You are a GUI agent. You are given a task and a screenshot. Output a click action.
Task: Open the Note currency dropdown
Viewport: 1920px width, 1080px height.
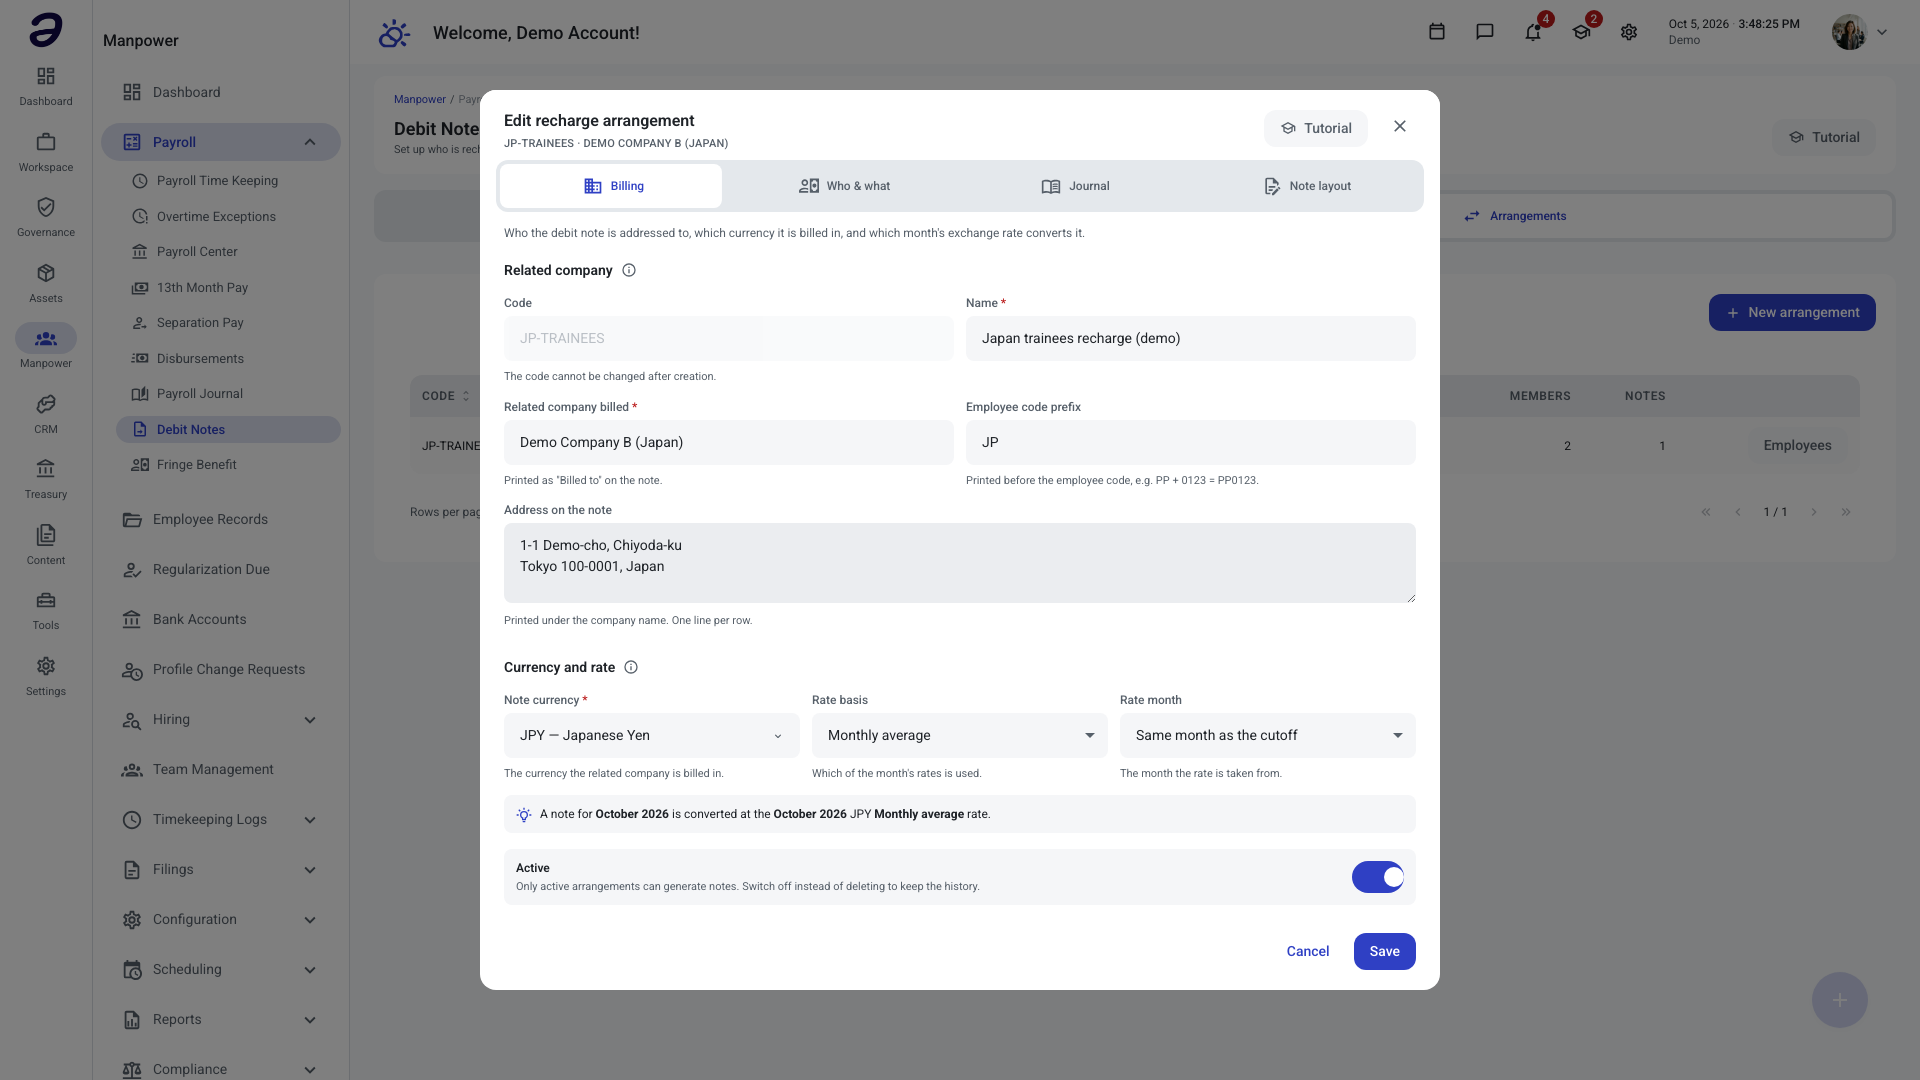[x=652, y=735]
